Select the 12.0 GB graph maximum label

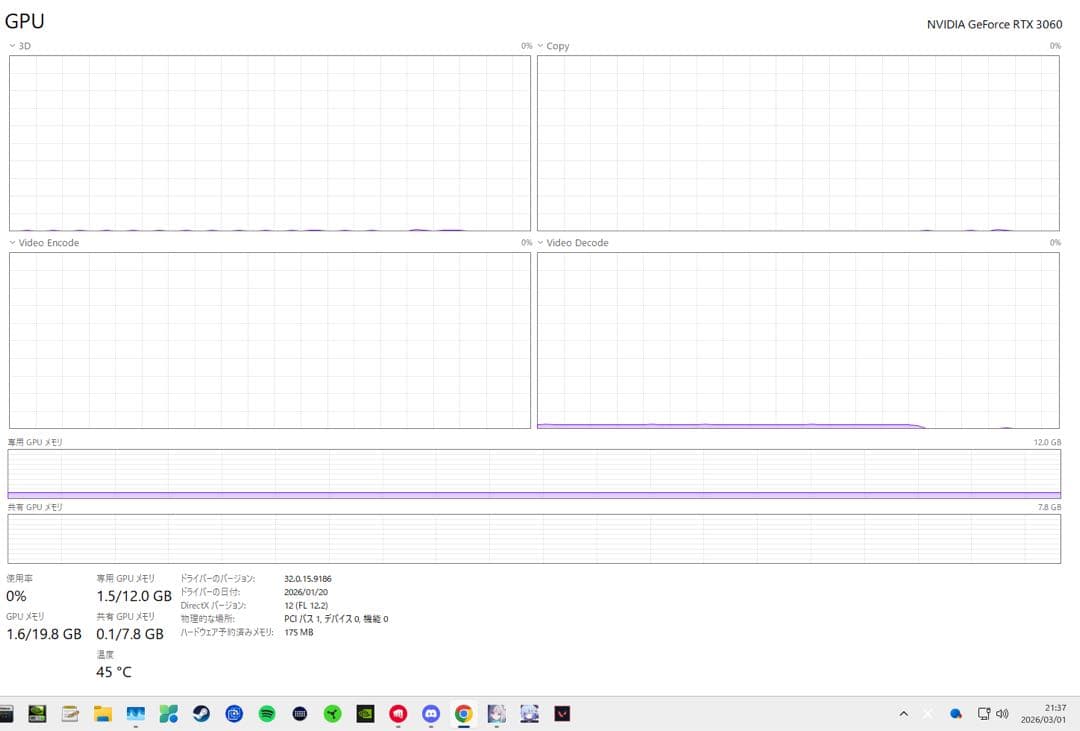1047,442
